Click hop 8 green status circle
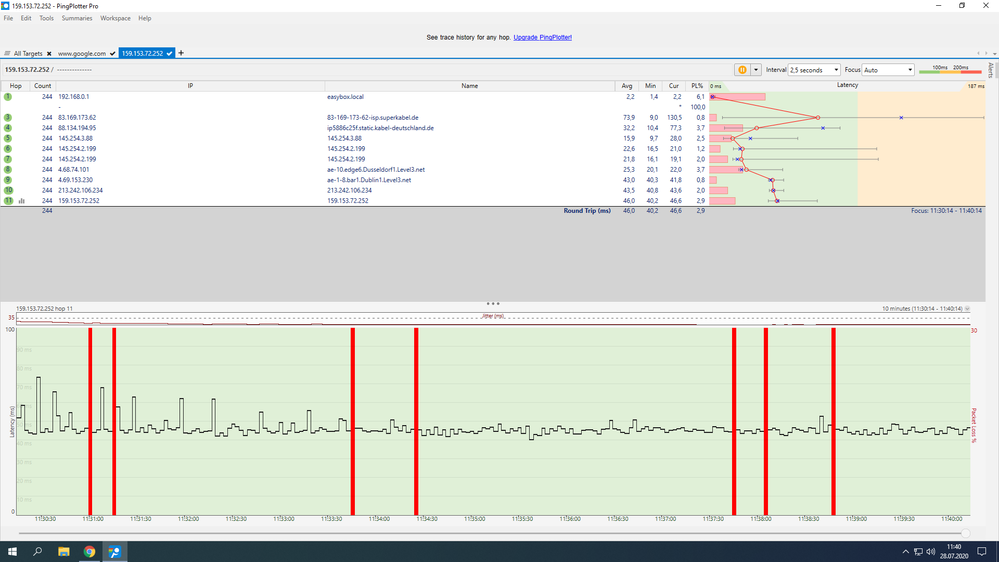This screenshot has width=999, height=562. tap(8, 169)
